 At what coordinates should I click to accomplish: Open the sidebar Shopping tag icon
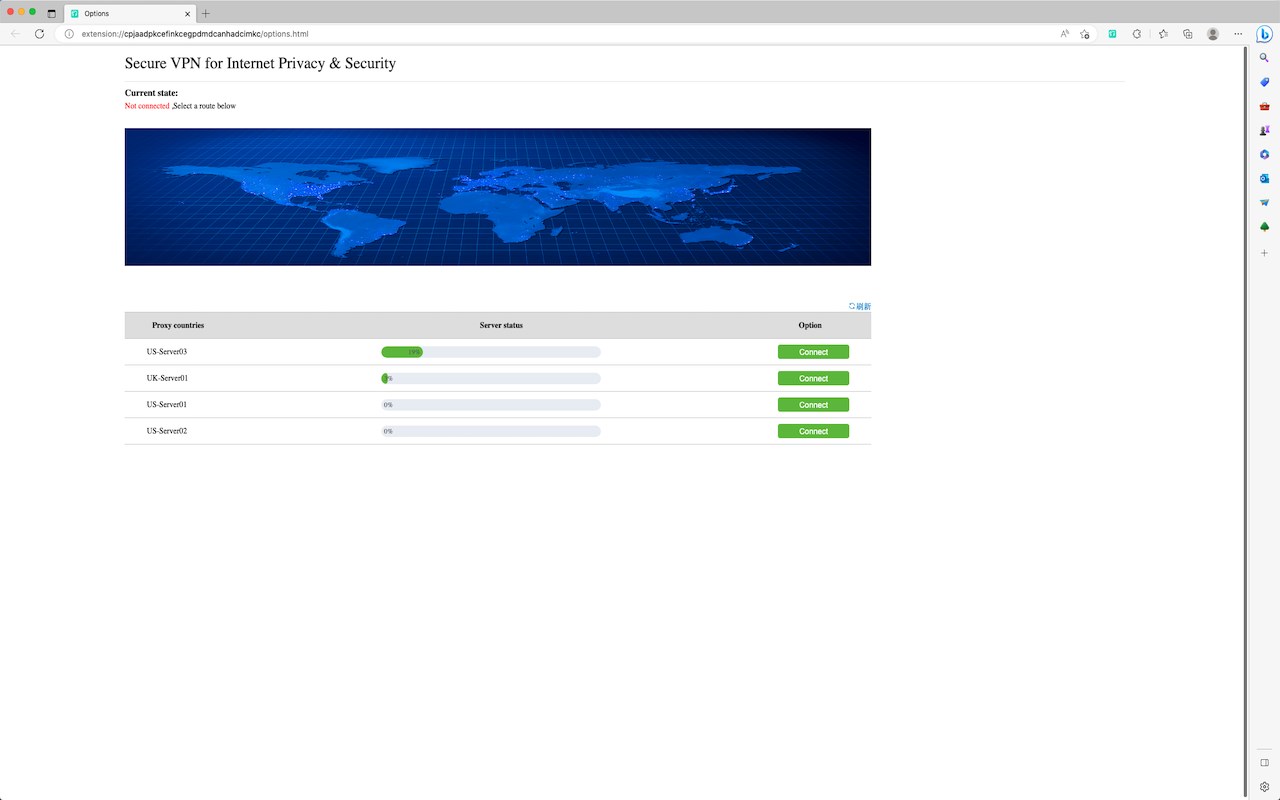coord(1264,82)
